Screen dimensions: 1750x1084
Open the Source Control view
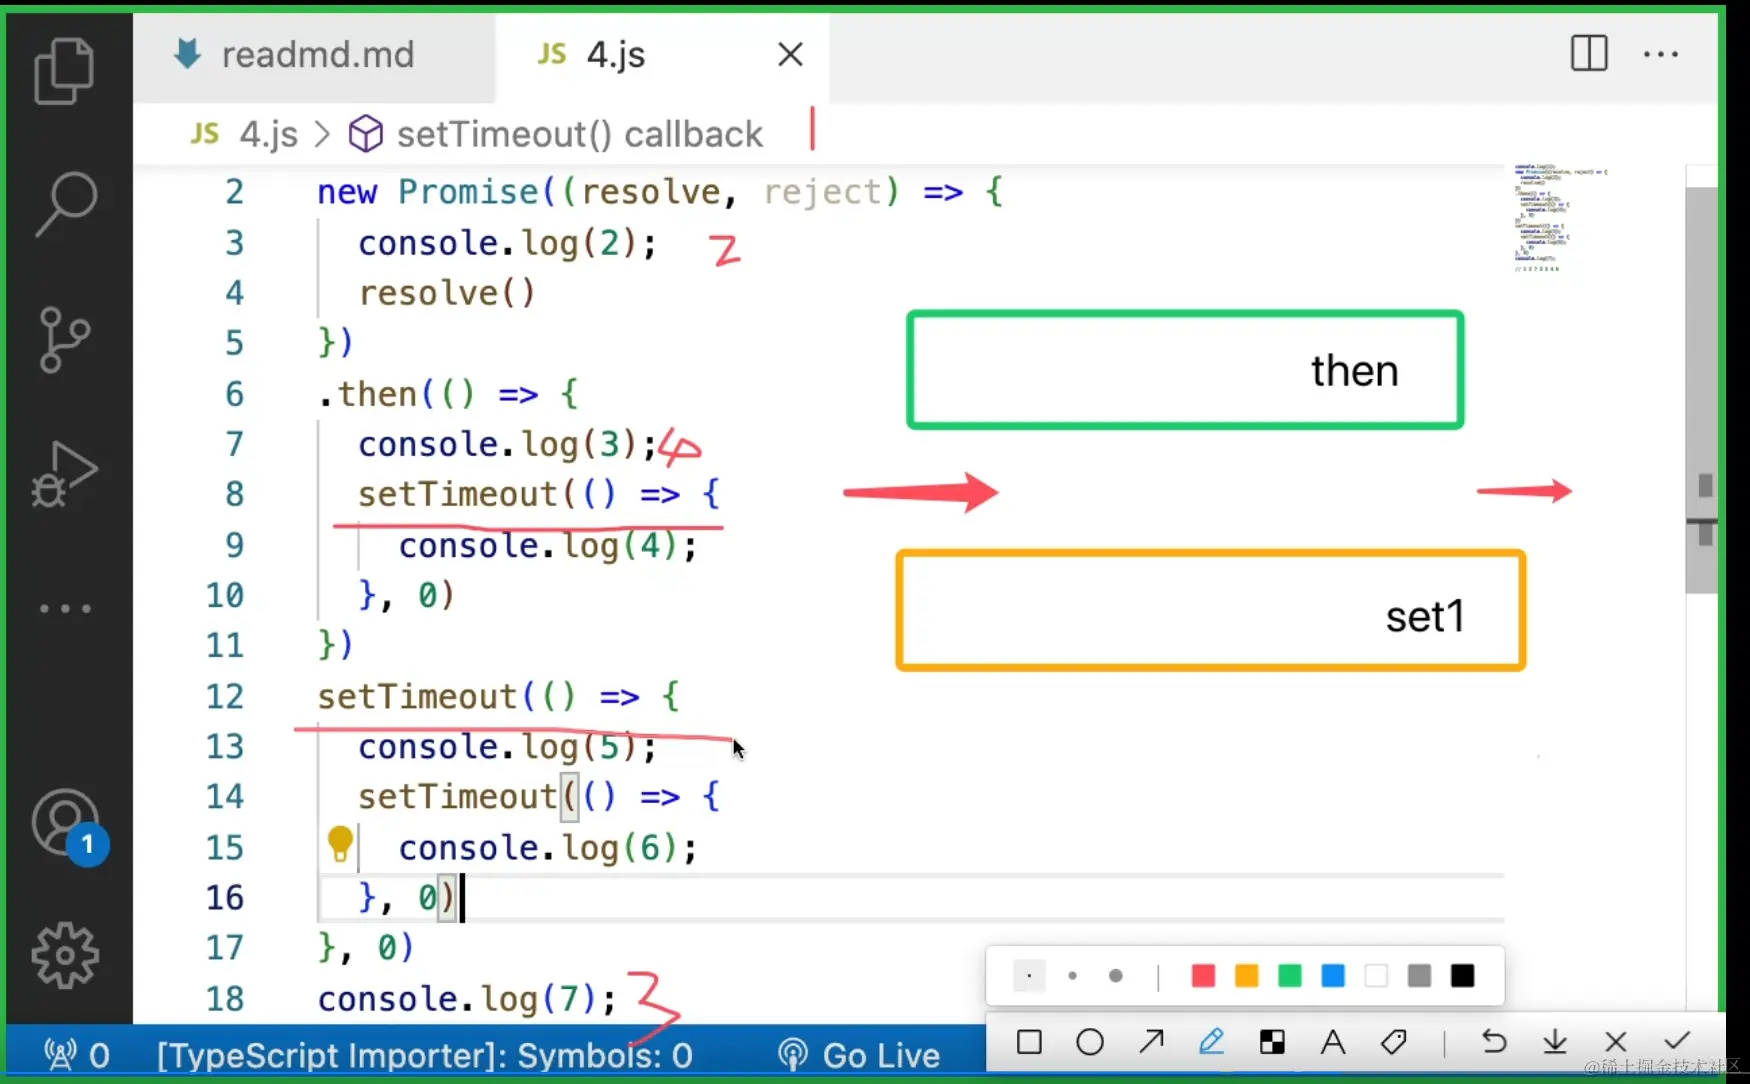[65, 339]
